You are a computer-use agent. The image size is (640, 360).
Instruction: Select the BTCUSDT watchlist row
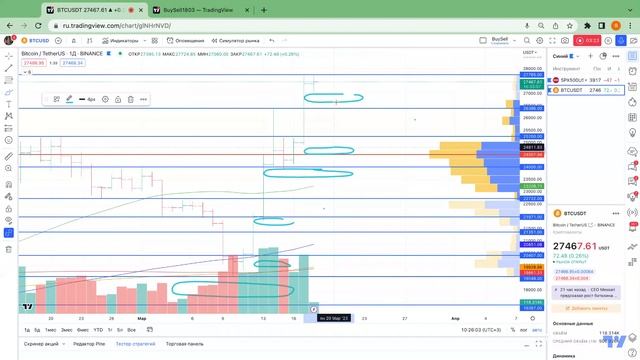pos(586,90)
